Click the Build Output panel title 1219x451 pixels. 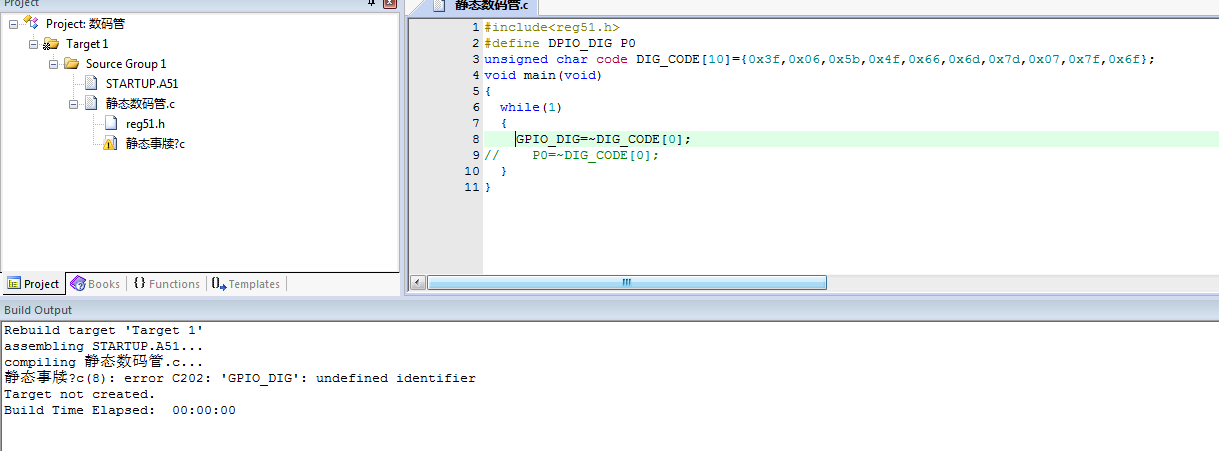pos(38,310)
